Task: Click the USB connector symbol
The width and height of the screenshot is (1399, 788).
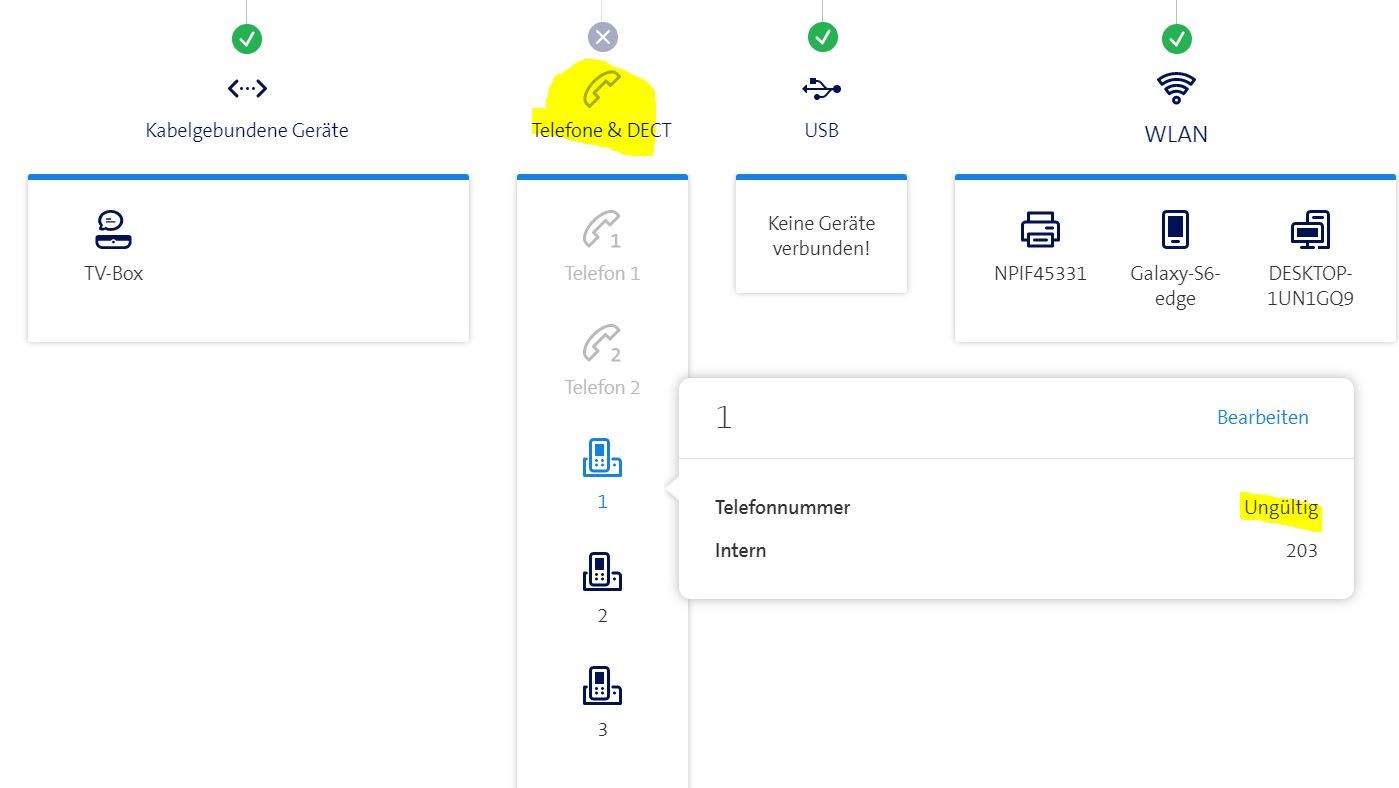Action: tap(822, 89)
